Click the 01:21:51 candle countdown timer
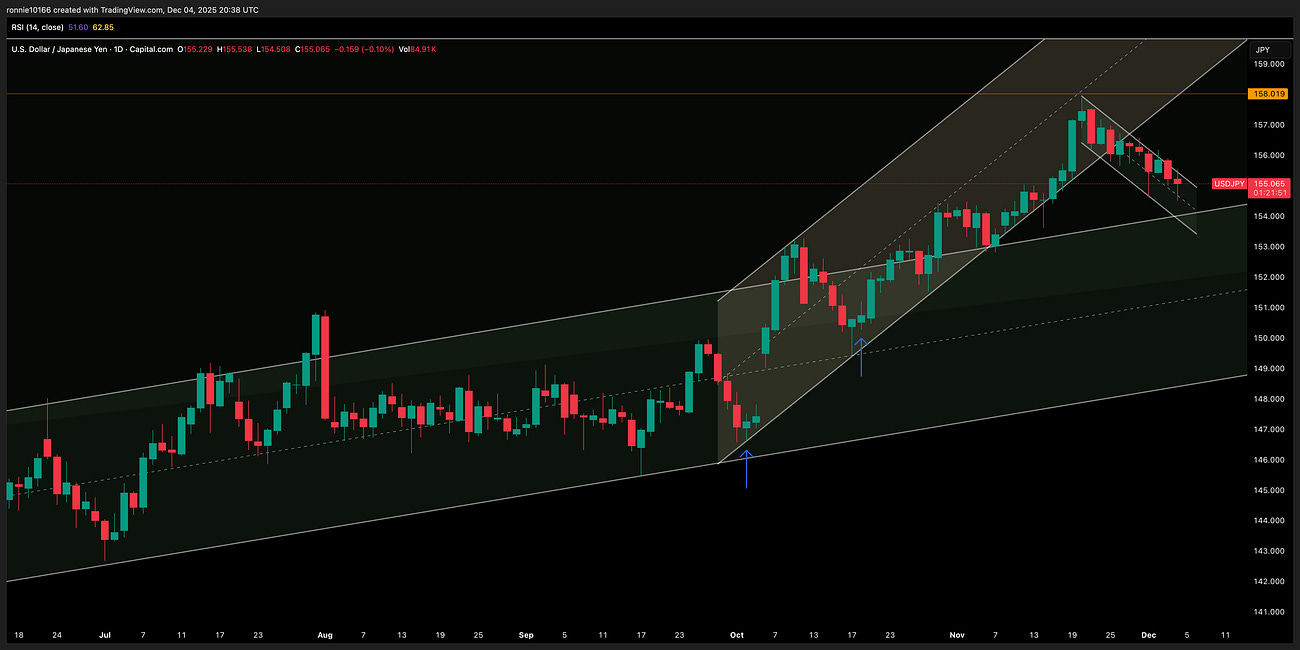Viewport: 1300px width, 650px height. [1268, 195]
